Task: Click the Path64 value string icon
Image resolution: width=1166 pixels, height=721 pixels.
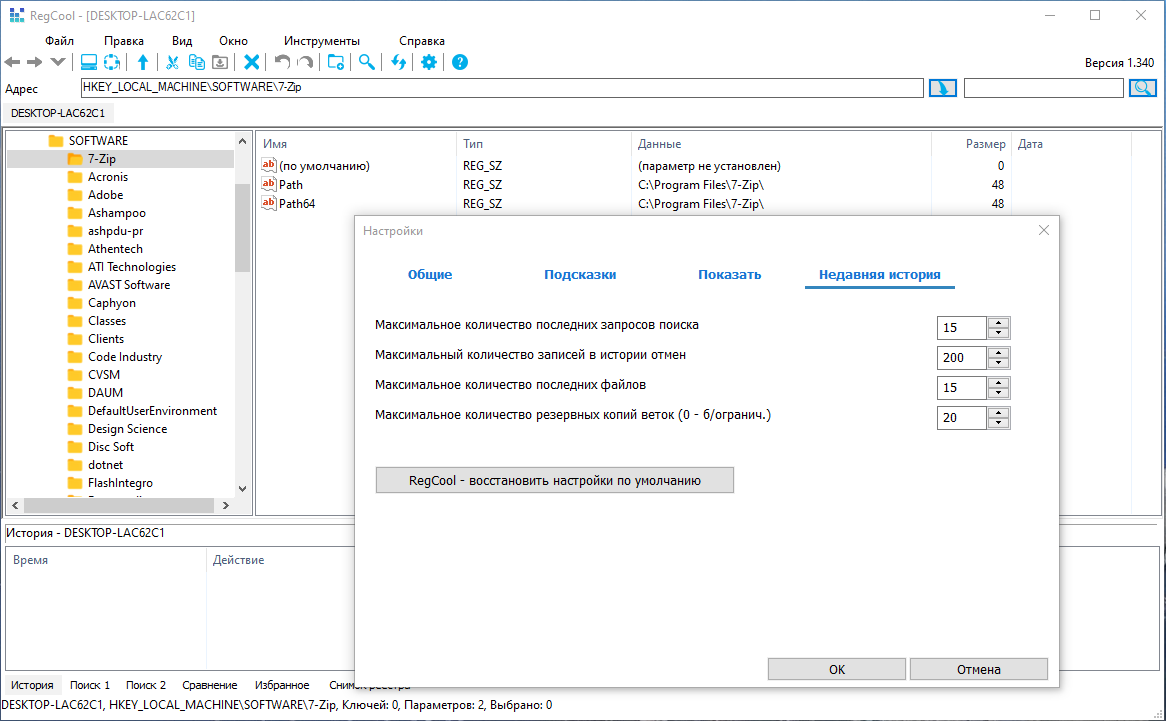Action: tap(269, 202)
